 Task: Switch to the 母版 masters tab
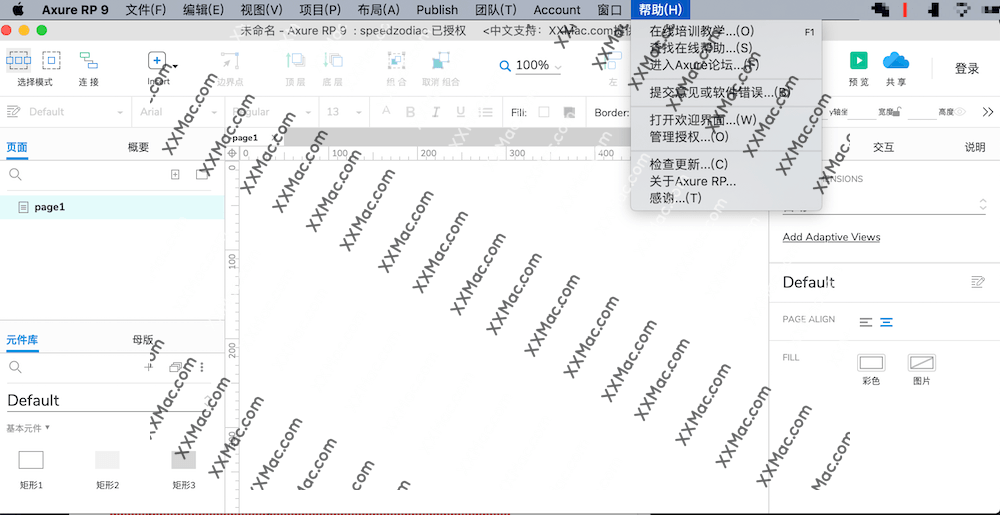point(143,340)
